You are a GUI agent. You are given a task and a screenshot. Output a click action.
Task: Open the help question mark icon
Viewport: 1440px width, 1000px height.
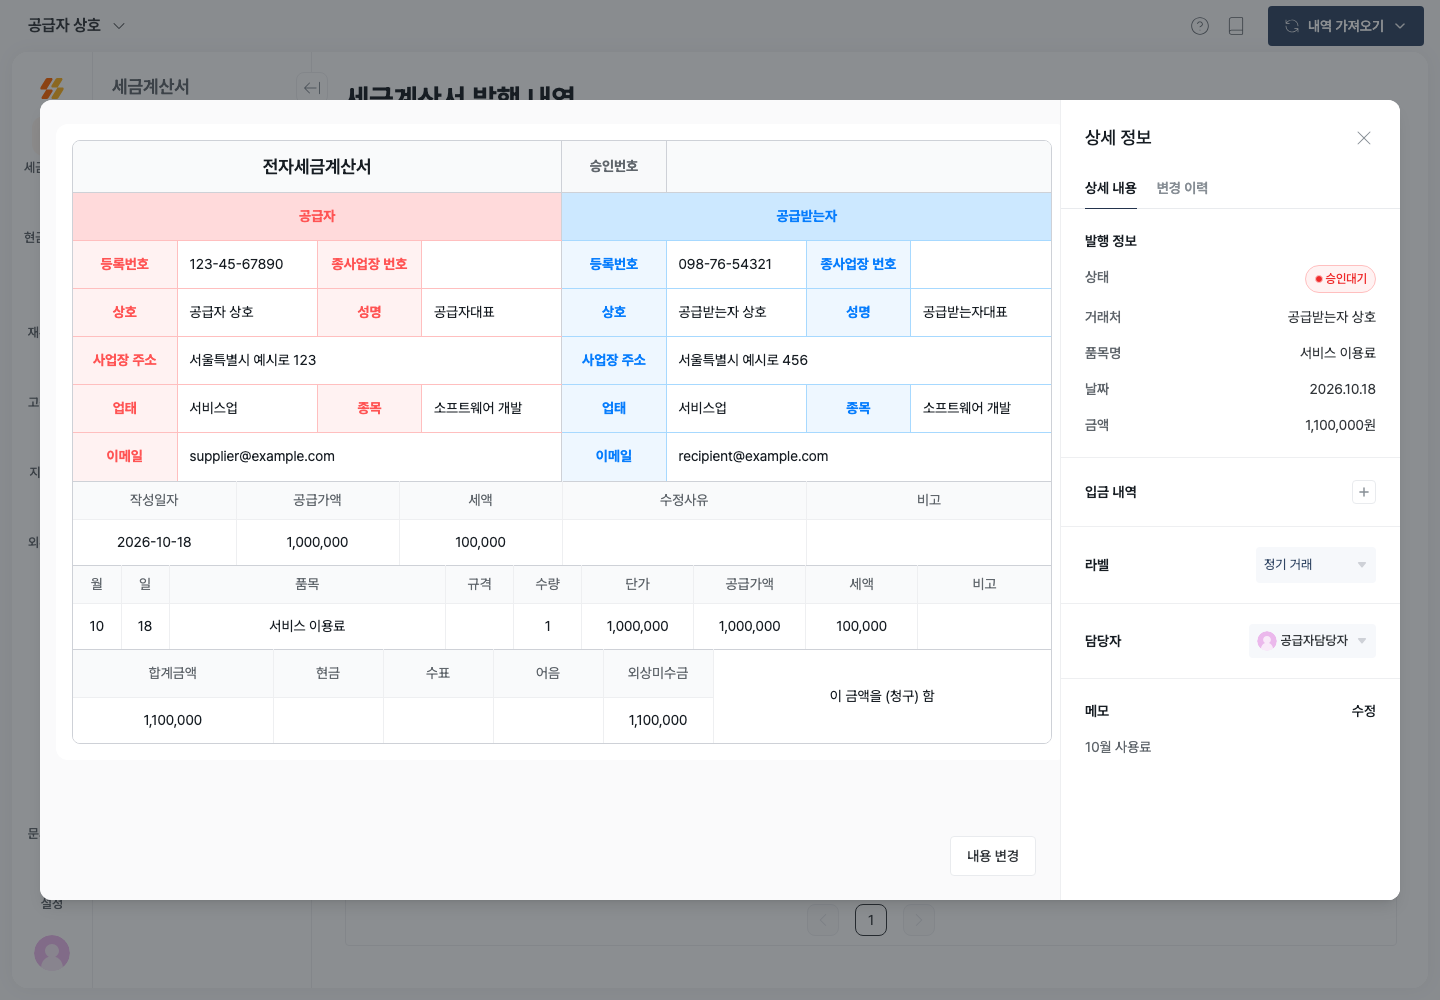tap(1200, 26)
